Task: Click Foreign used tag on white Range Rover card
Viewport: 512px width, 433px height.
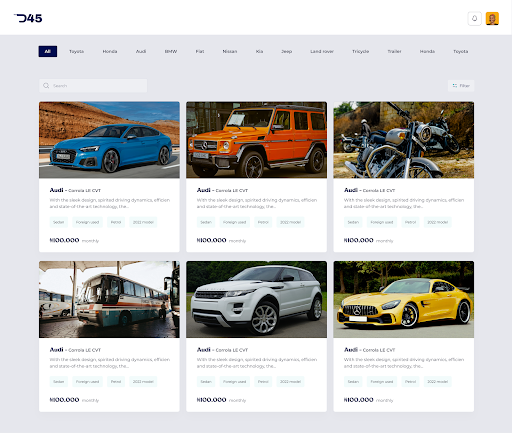Action: point(235,381)
